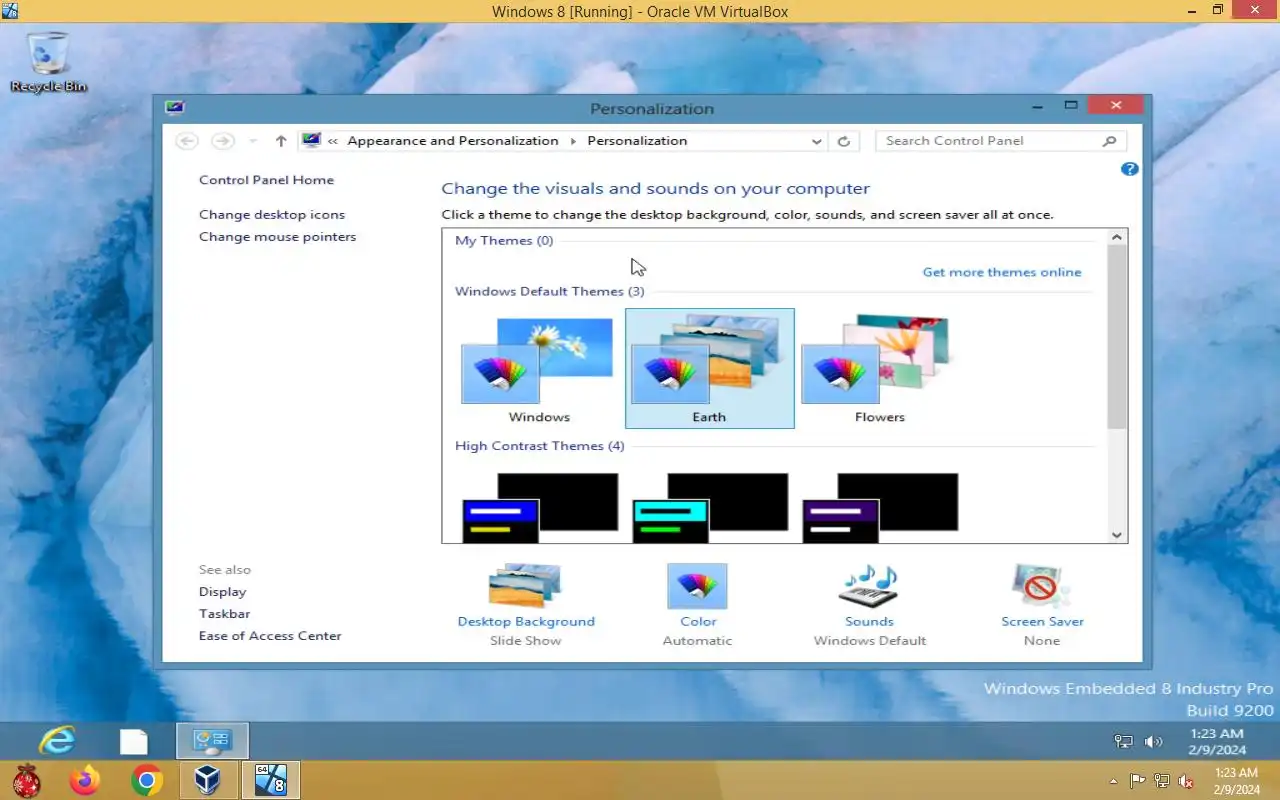Open Chrome from host taskbar

[x=147, y=780]
